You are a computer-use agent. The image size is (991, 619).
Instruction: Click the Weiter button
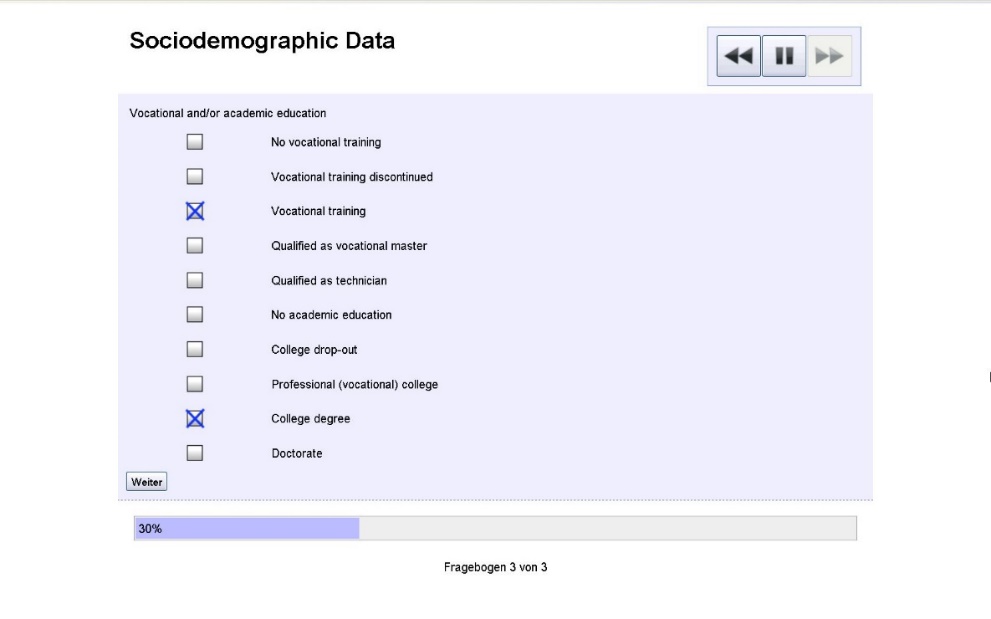pos(146,481)
